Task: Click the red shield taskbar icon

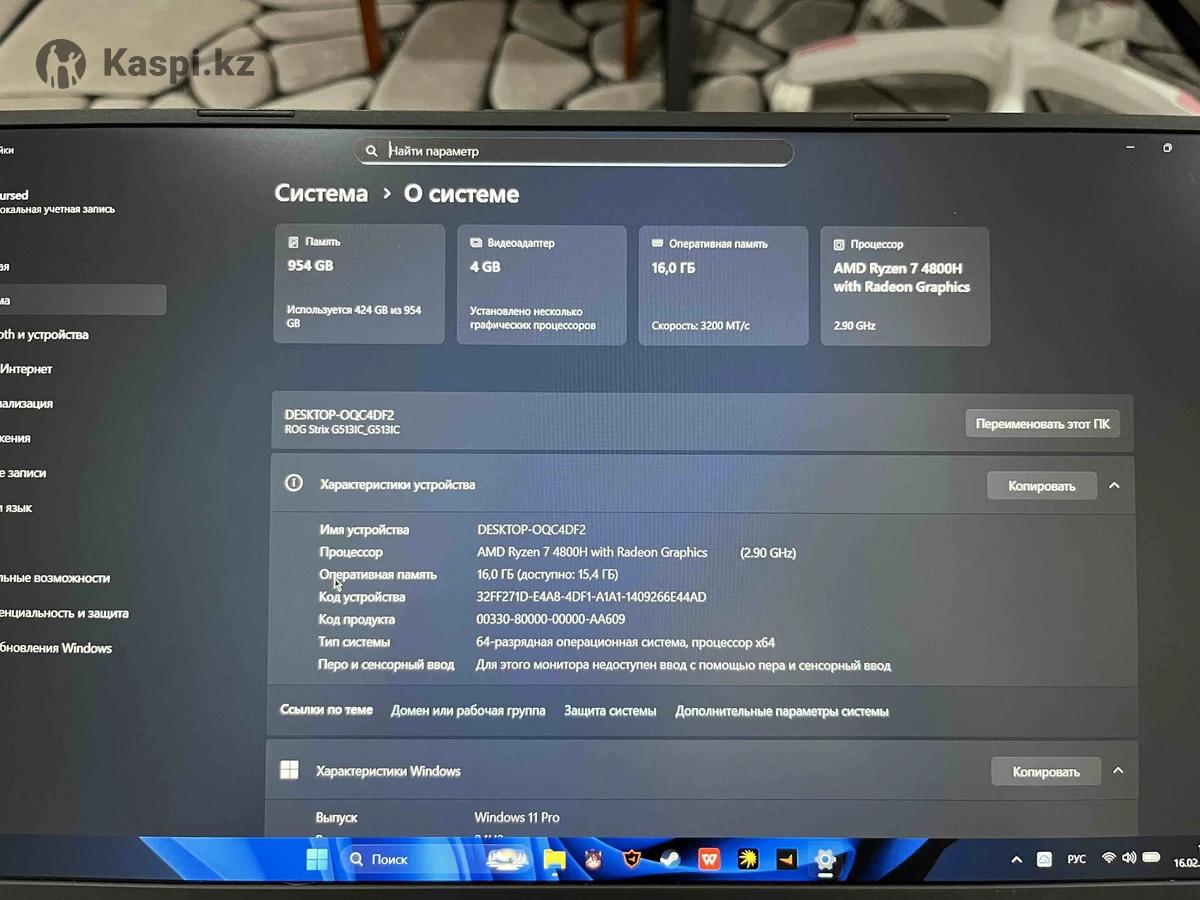Action: (x=632, y=860)
